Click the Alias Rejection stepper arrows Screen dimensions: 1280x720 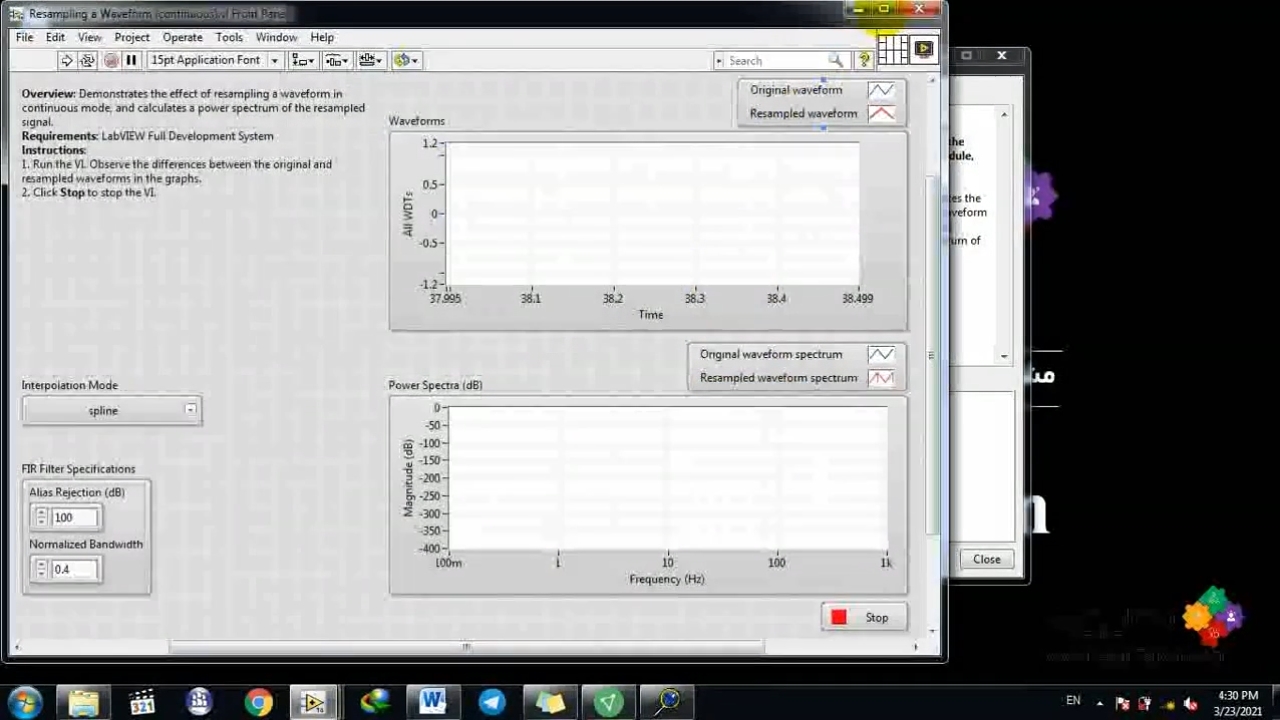(x=41, y=517)
